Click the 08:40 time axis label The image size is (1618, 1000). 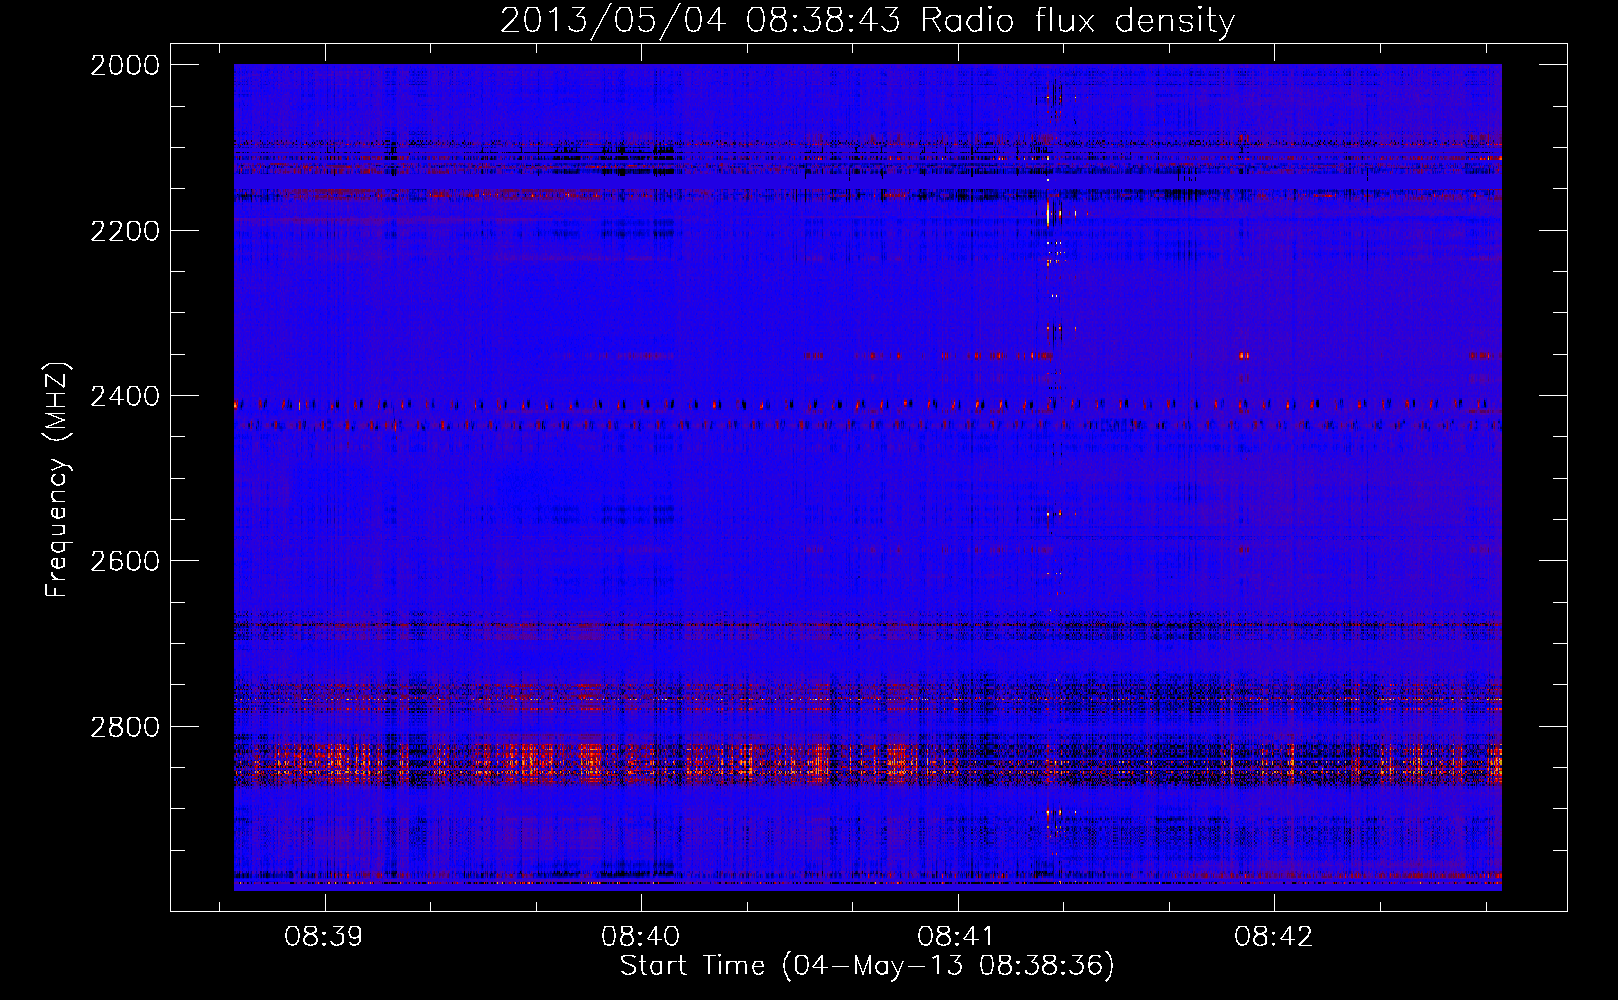coord(640,937)
